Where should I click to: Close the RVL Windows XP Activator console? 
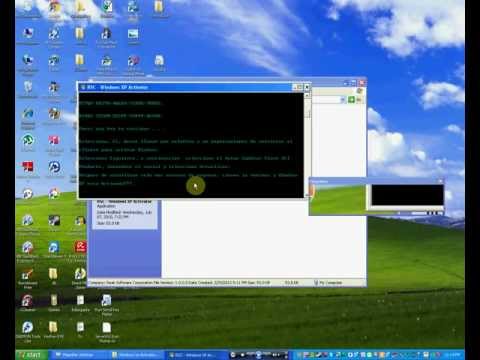point(307,87)
